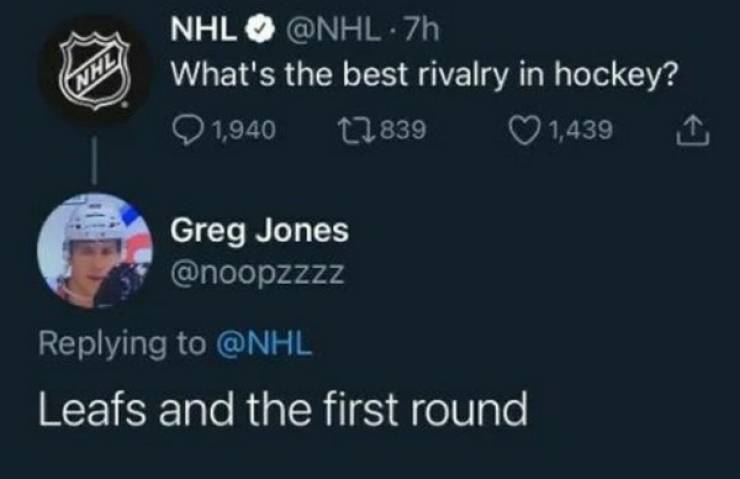Open the share icon on NHL tweet
This screenshot has width=740, height=479.
694,128
